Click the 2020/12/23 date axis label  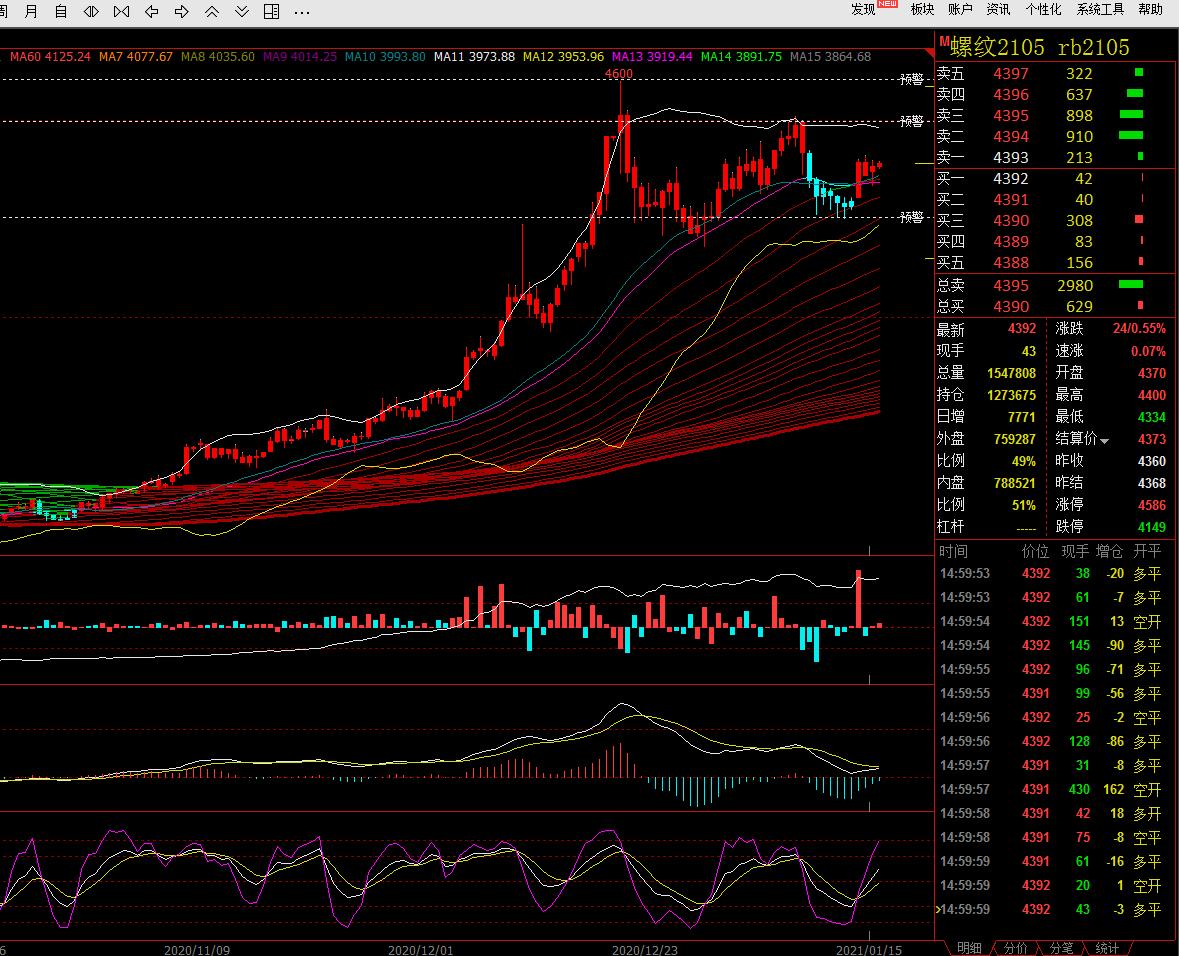(x=644, y=950)
